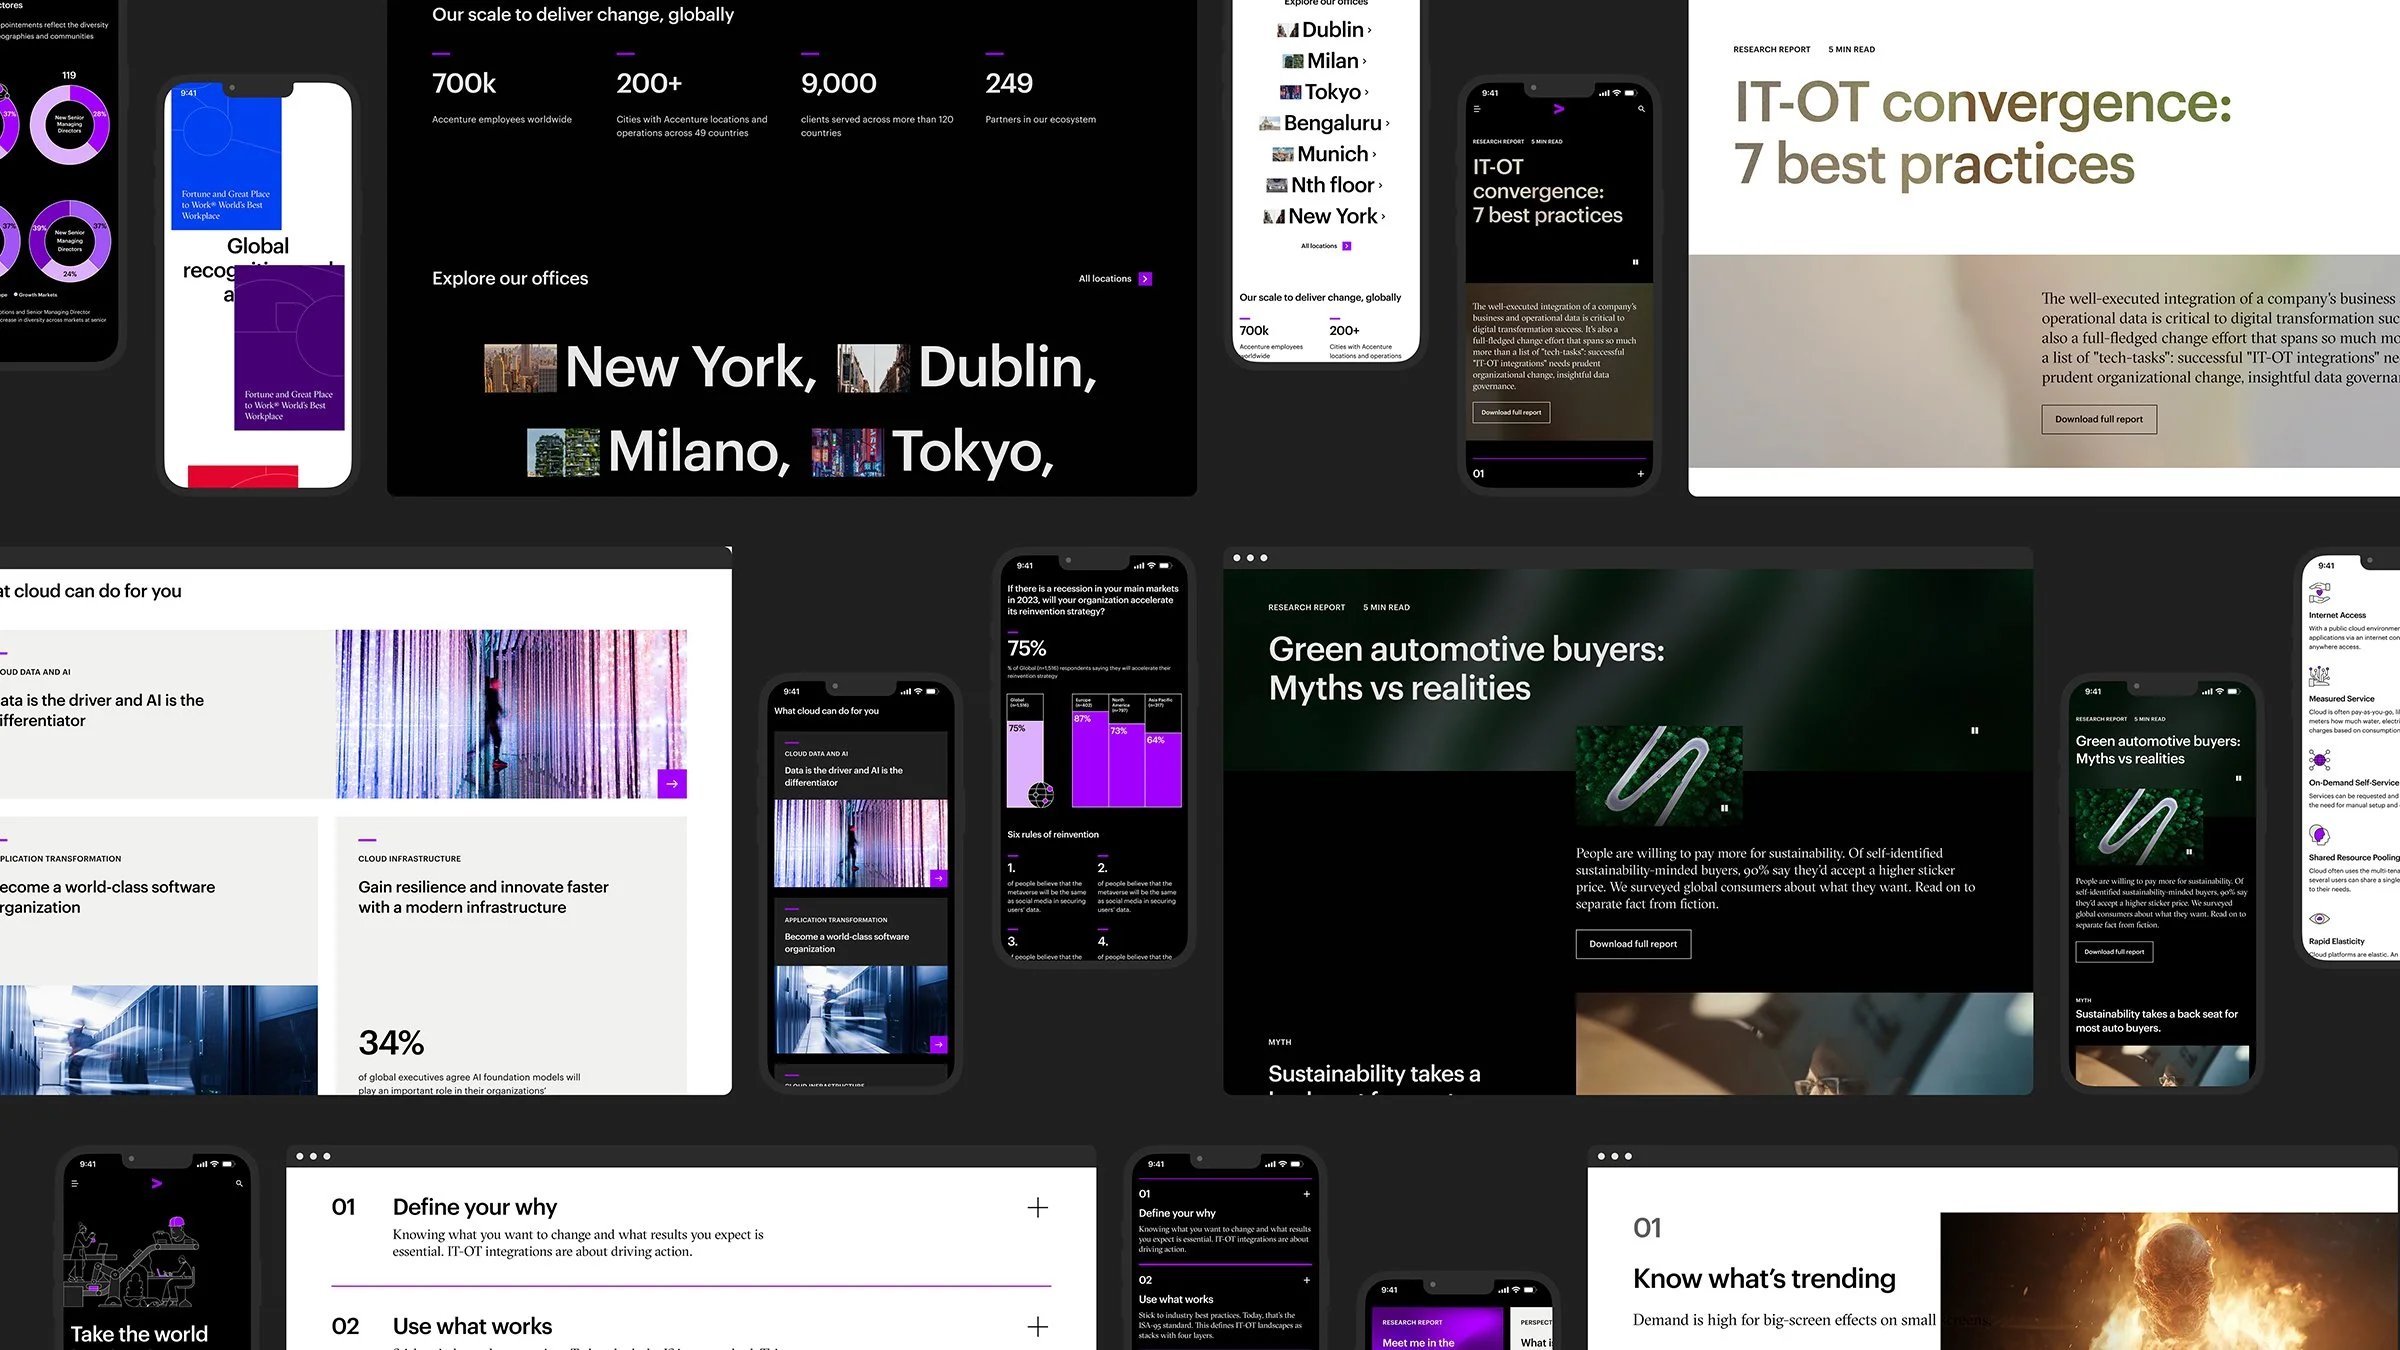Tap search icon in IT-OT convergence phone
2400x1350 pixels.
click(x=1641, y=109)
